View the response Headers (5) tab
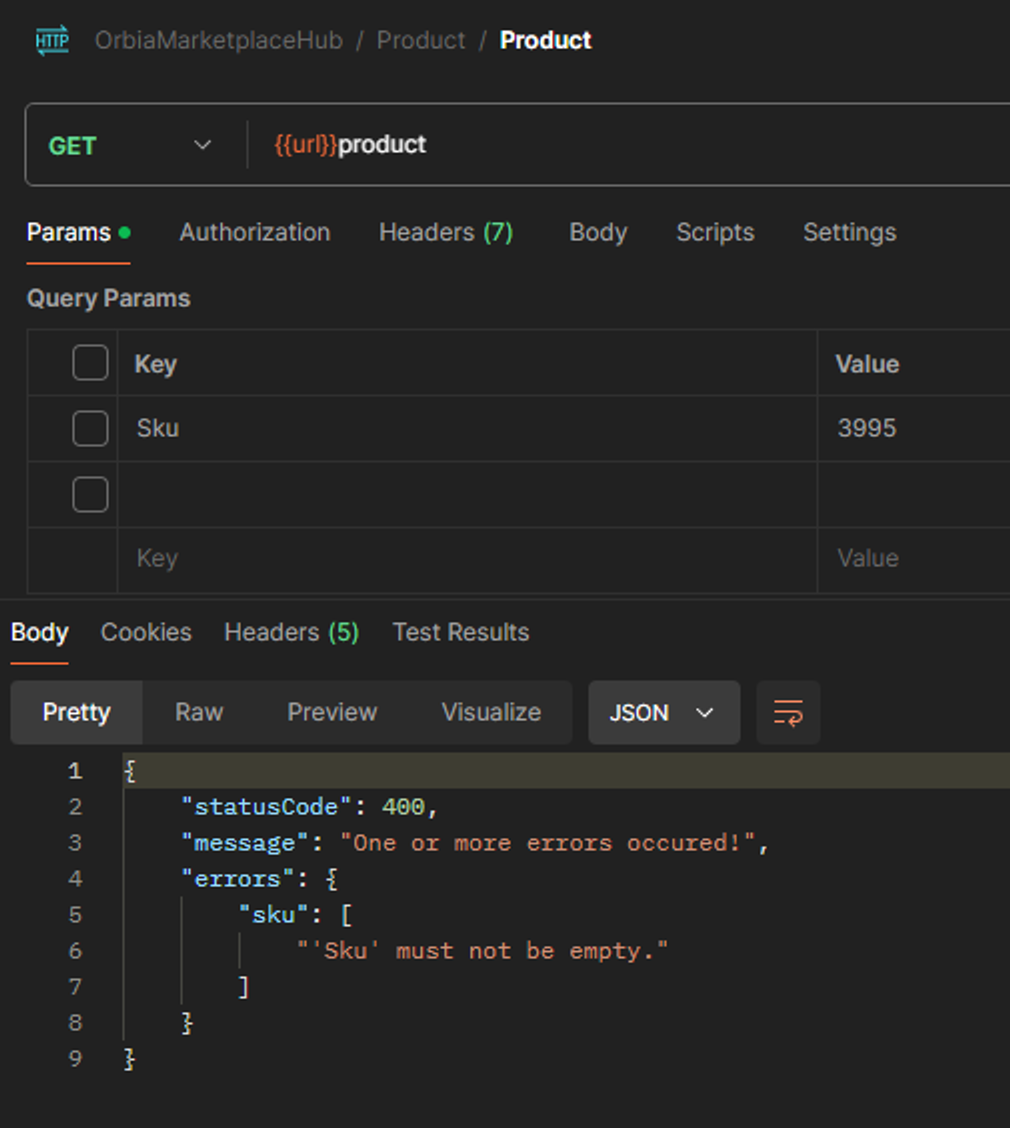 tap(291, 632)
